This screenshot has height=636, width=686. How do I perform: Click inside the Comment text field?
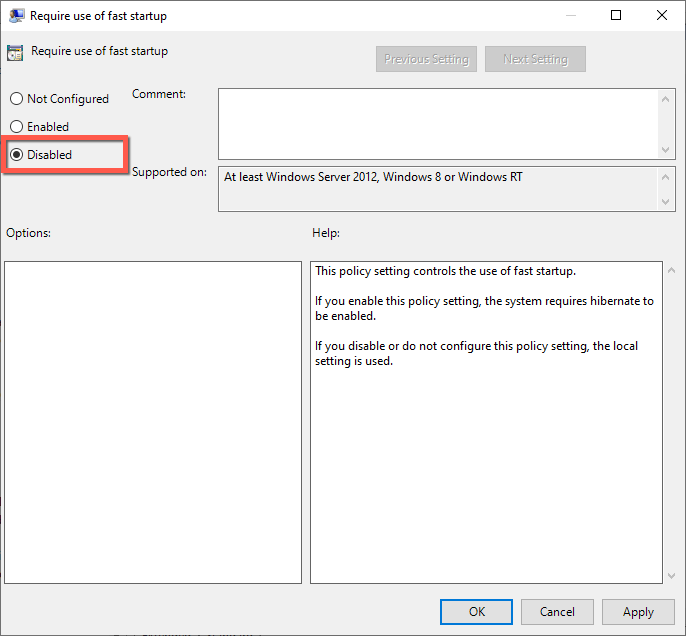[438, 123]
